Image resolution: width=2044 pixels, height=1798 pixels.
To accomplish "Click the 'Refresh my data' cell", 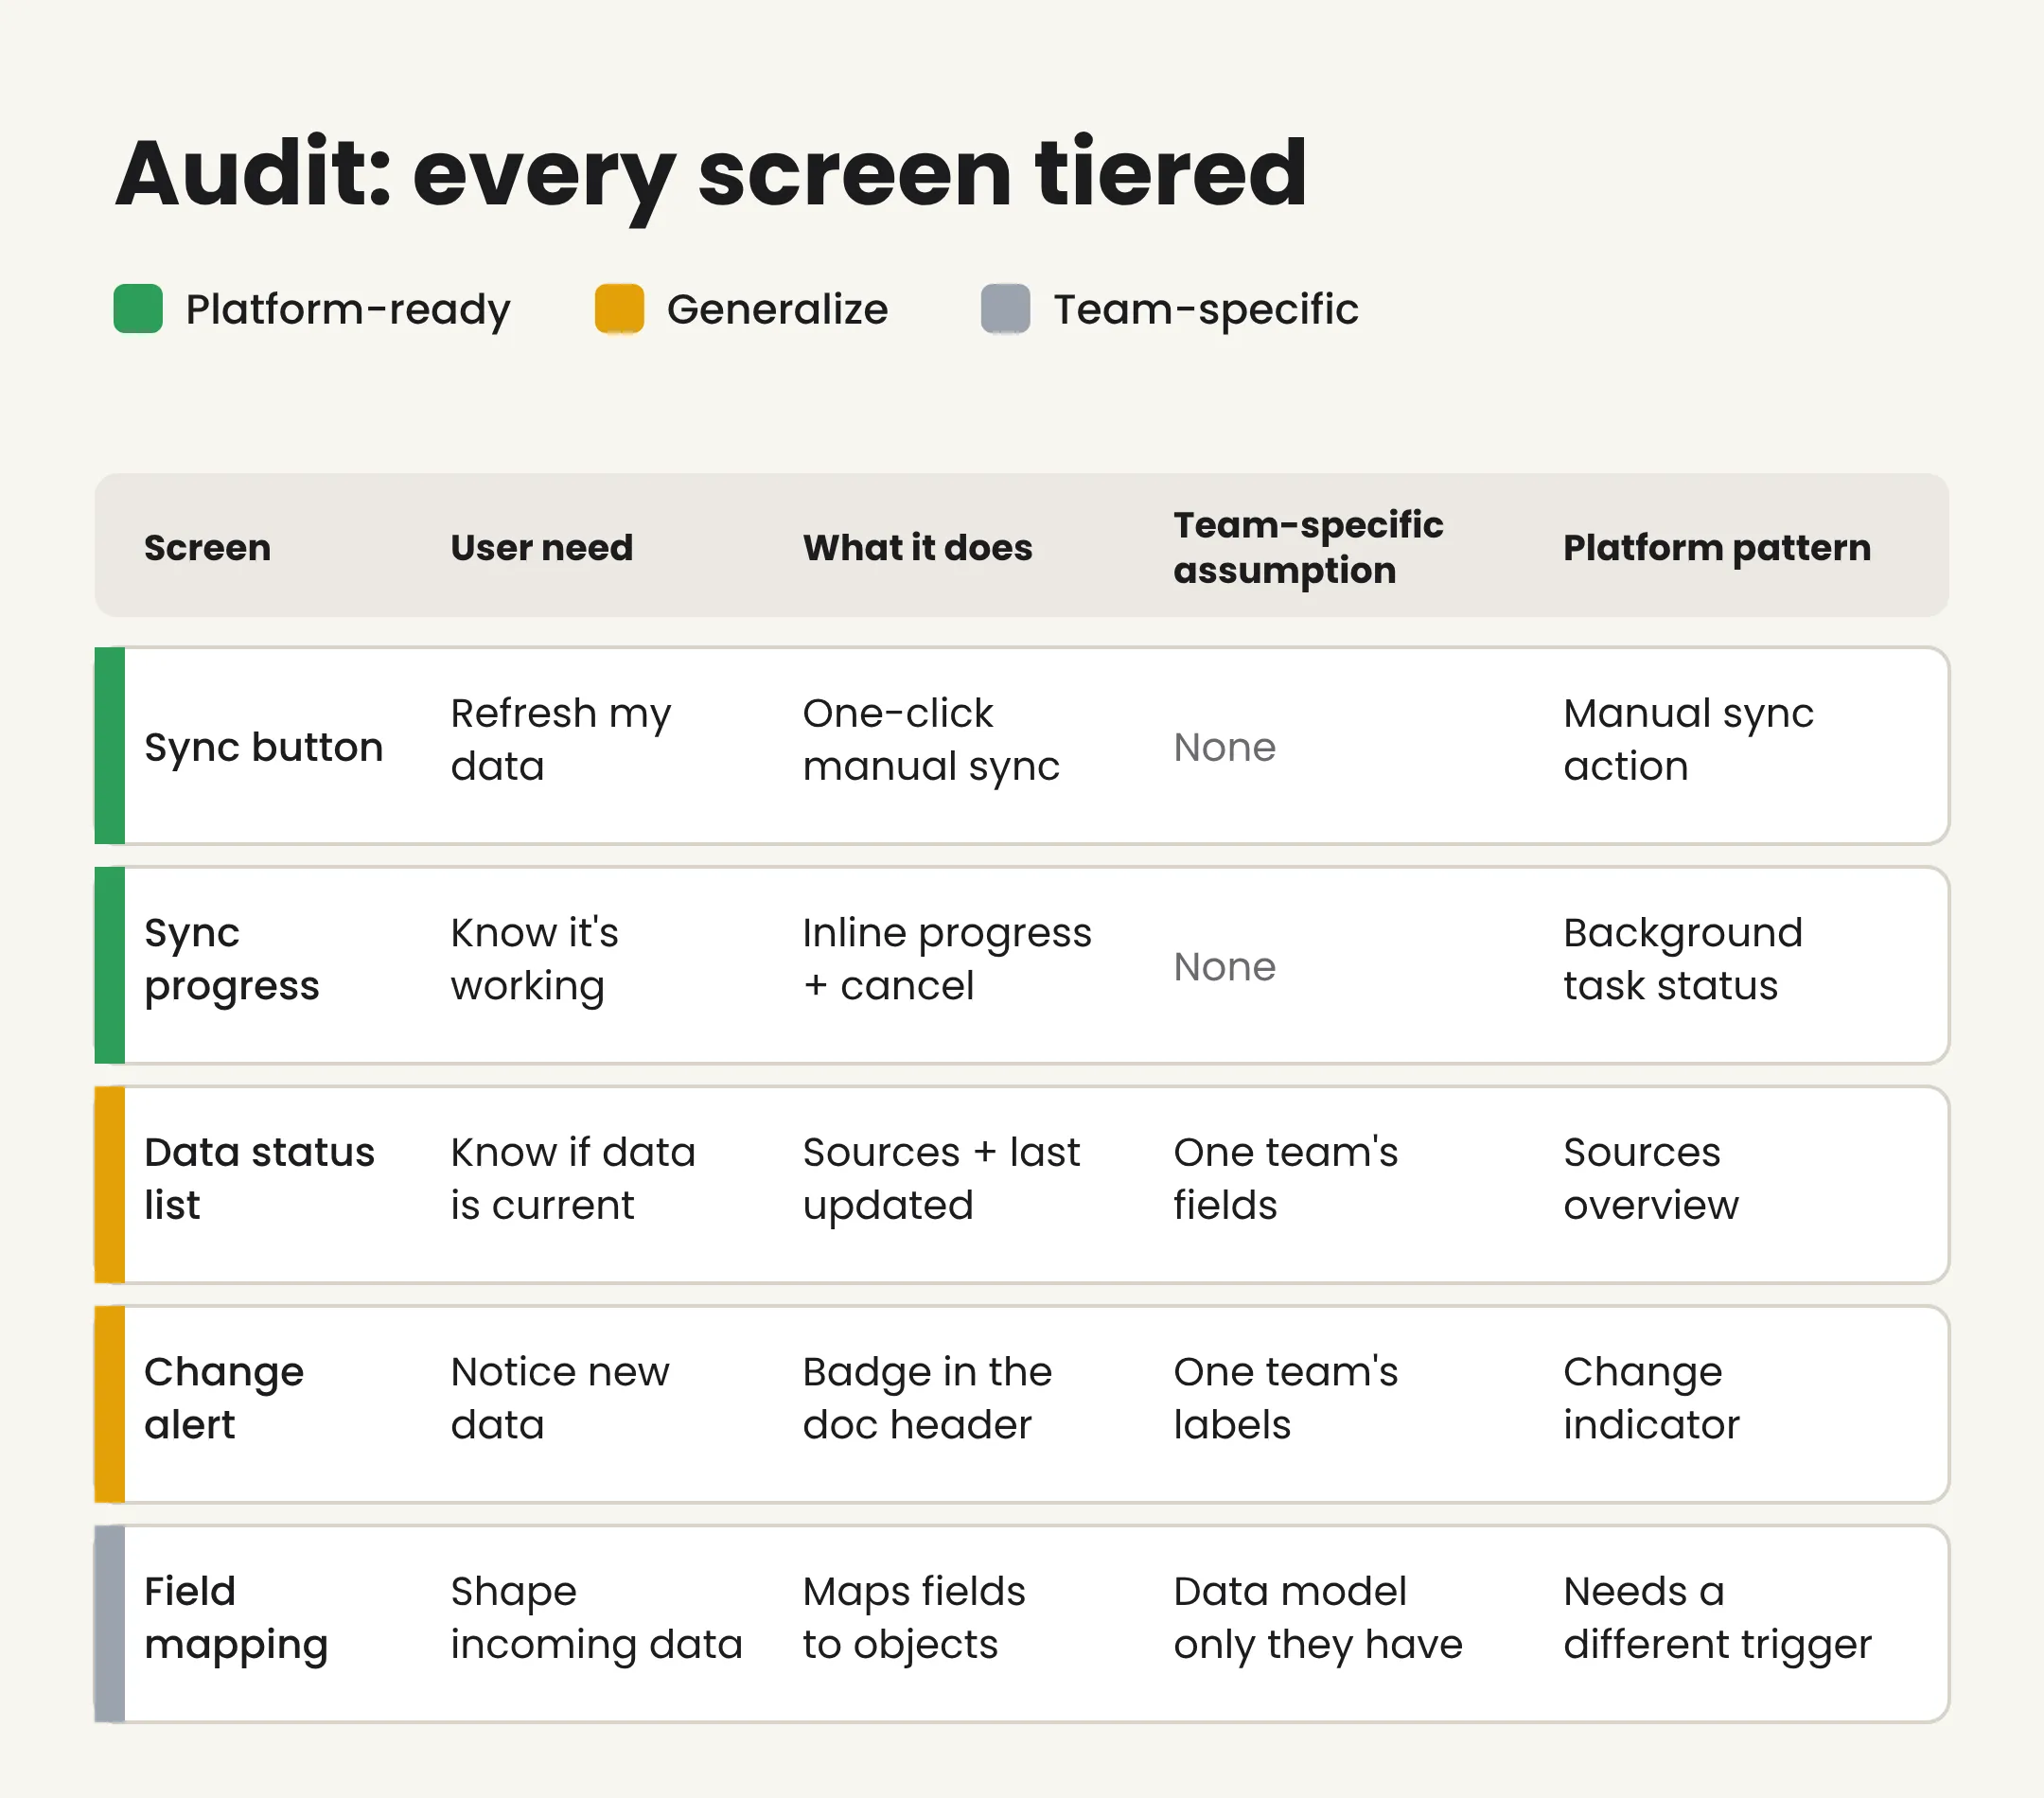I will click(x=560, y=740).
